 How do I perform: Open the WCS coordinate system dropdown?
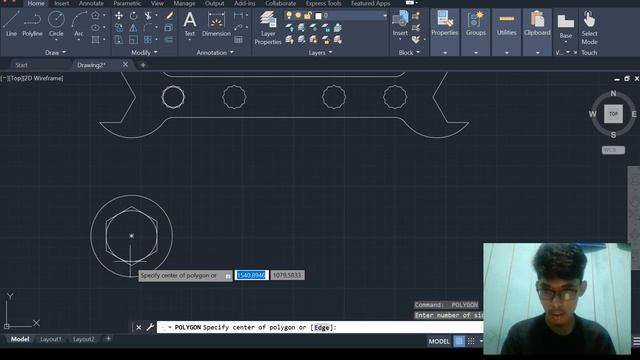(613, 150)
